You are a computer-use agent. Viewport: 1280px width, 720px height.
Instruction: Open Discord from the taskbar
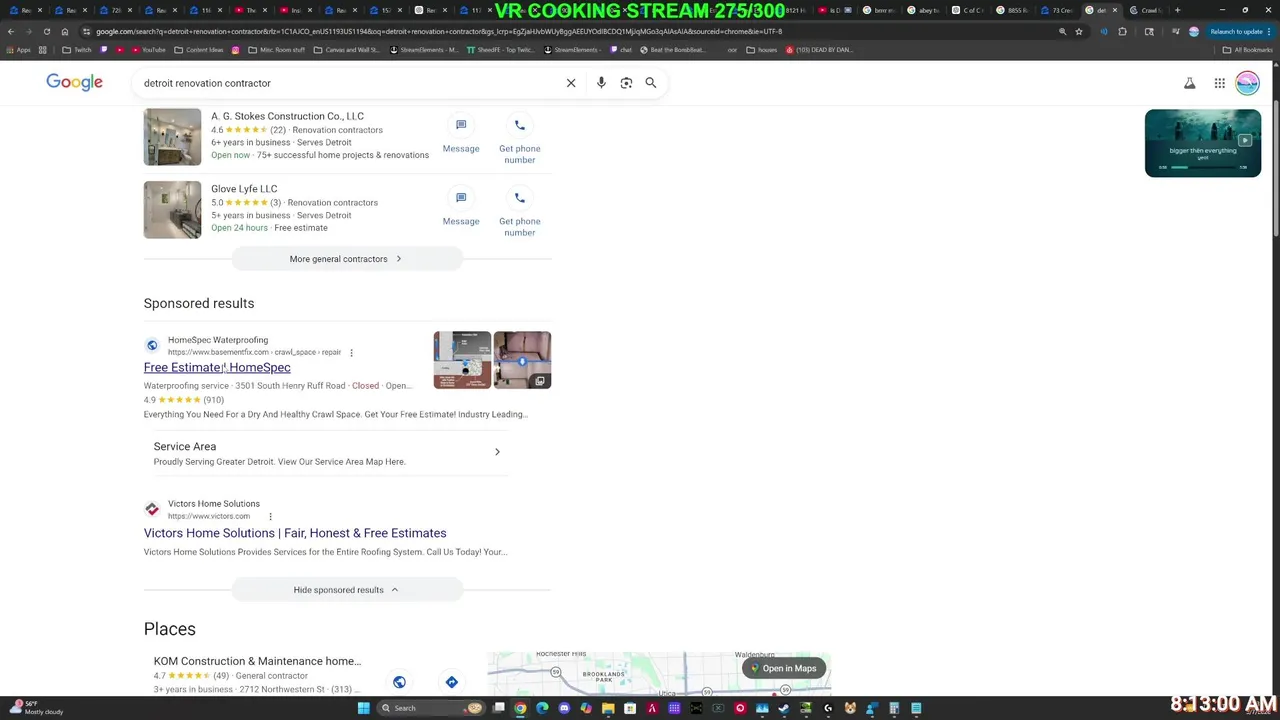[x=564, y=708]
